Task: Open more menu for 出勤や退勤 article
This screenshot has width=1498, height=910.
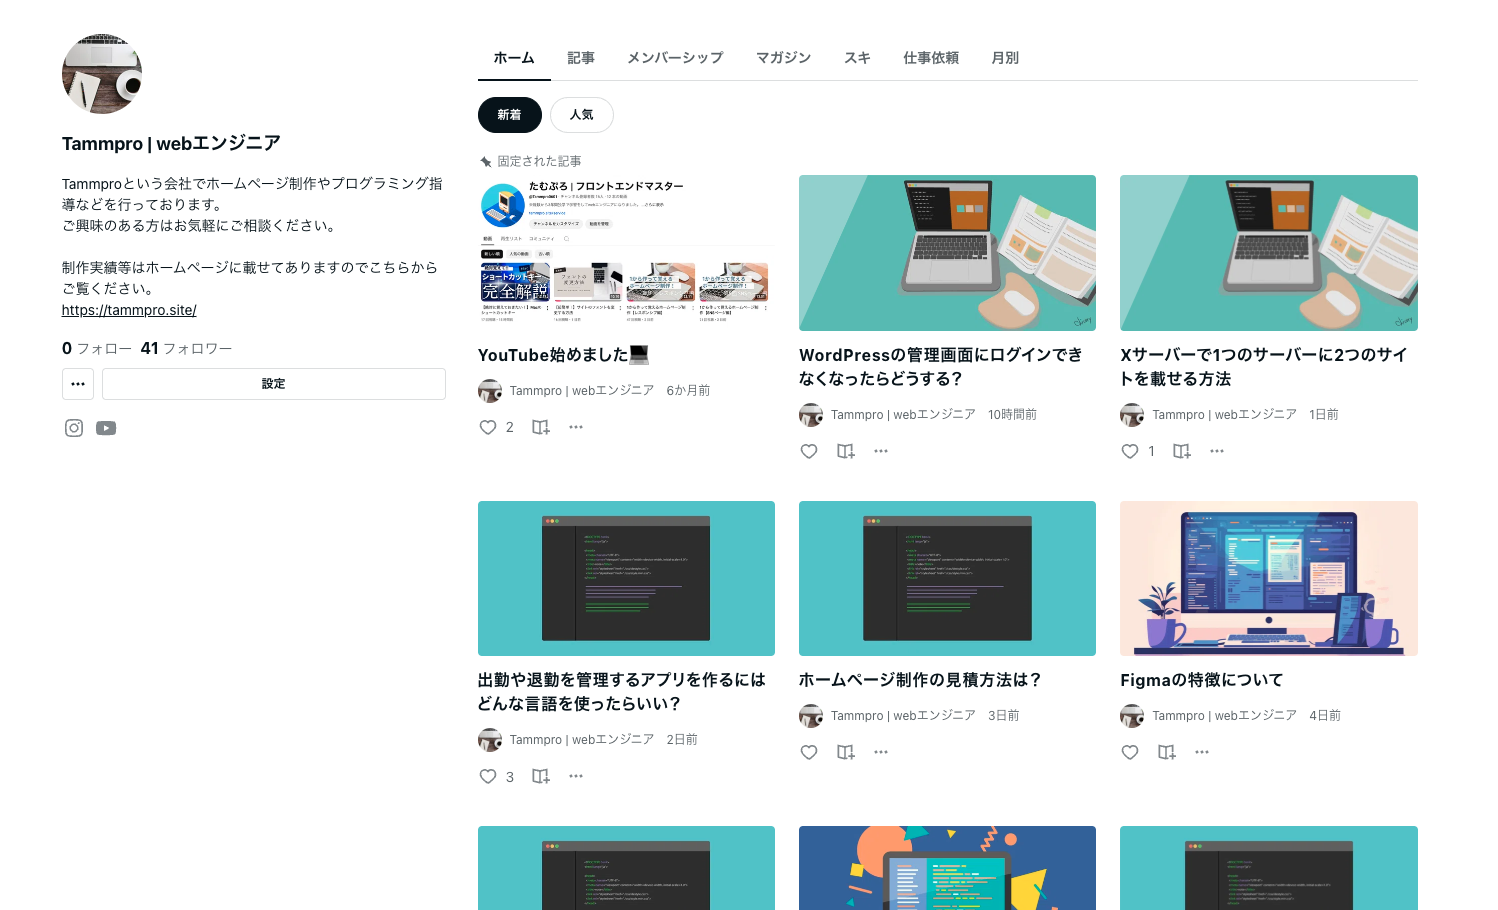Action: [576, 776]
